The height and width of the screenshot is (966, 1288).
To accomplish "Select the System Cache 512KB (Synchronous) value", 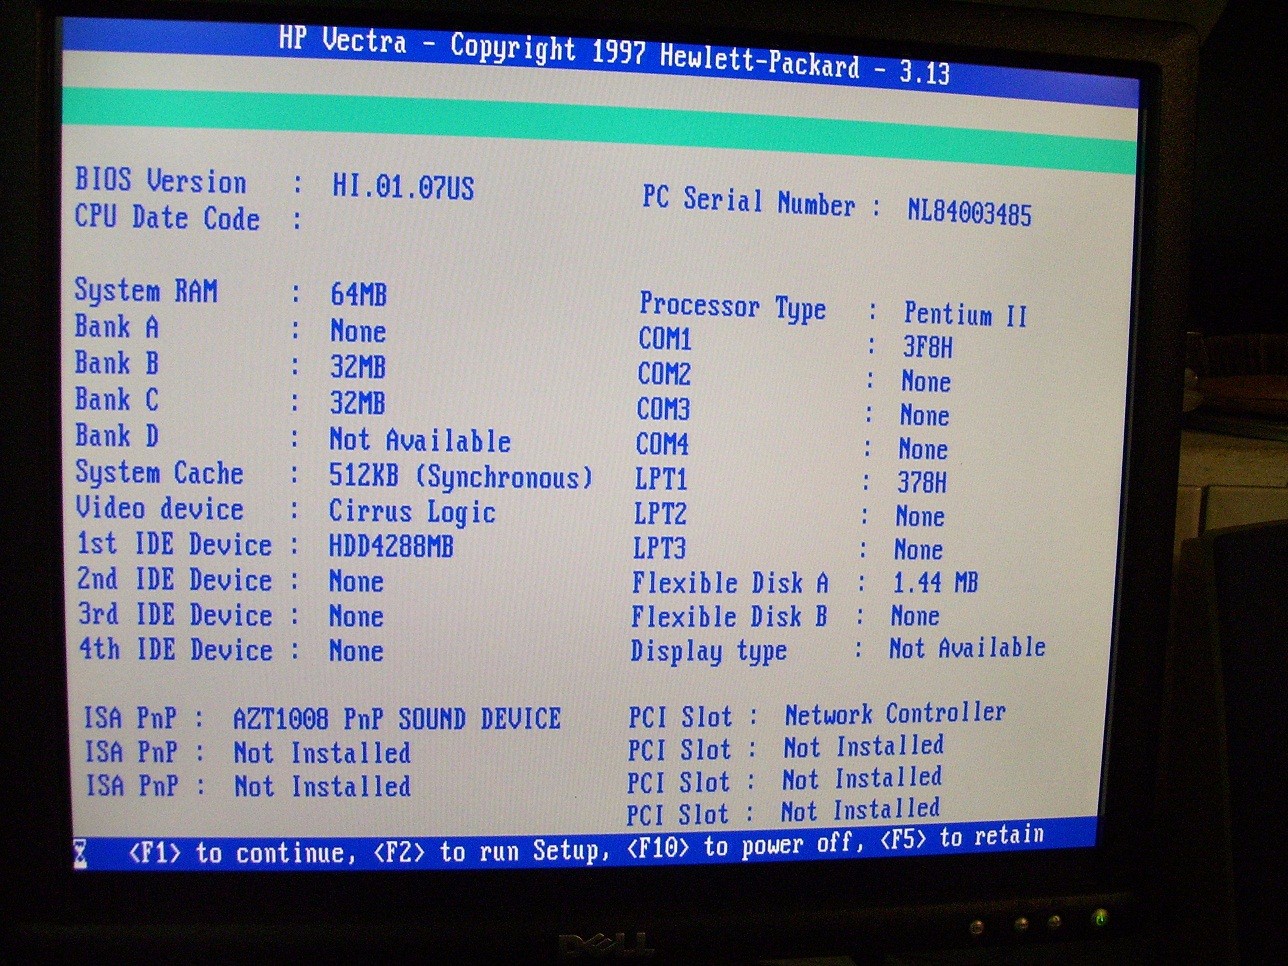I will (460, 476).
